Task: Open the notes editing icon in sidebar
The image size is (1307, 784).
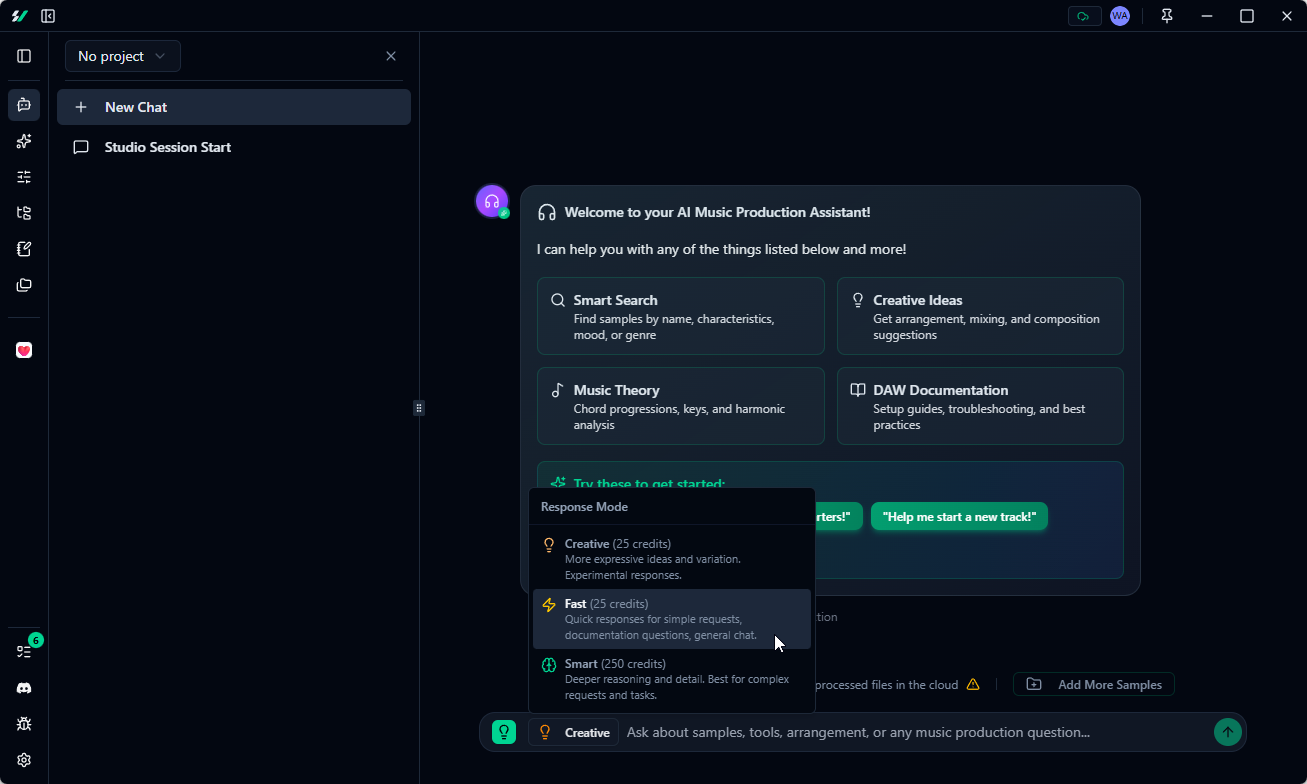Action: click(23, 249)
